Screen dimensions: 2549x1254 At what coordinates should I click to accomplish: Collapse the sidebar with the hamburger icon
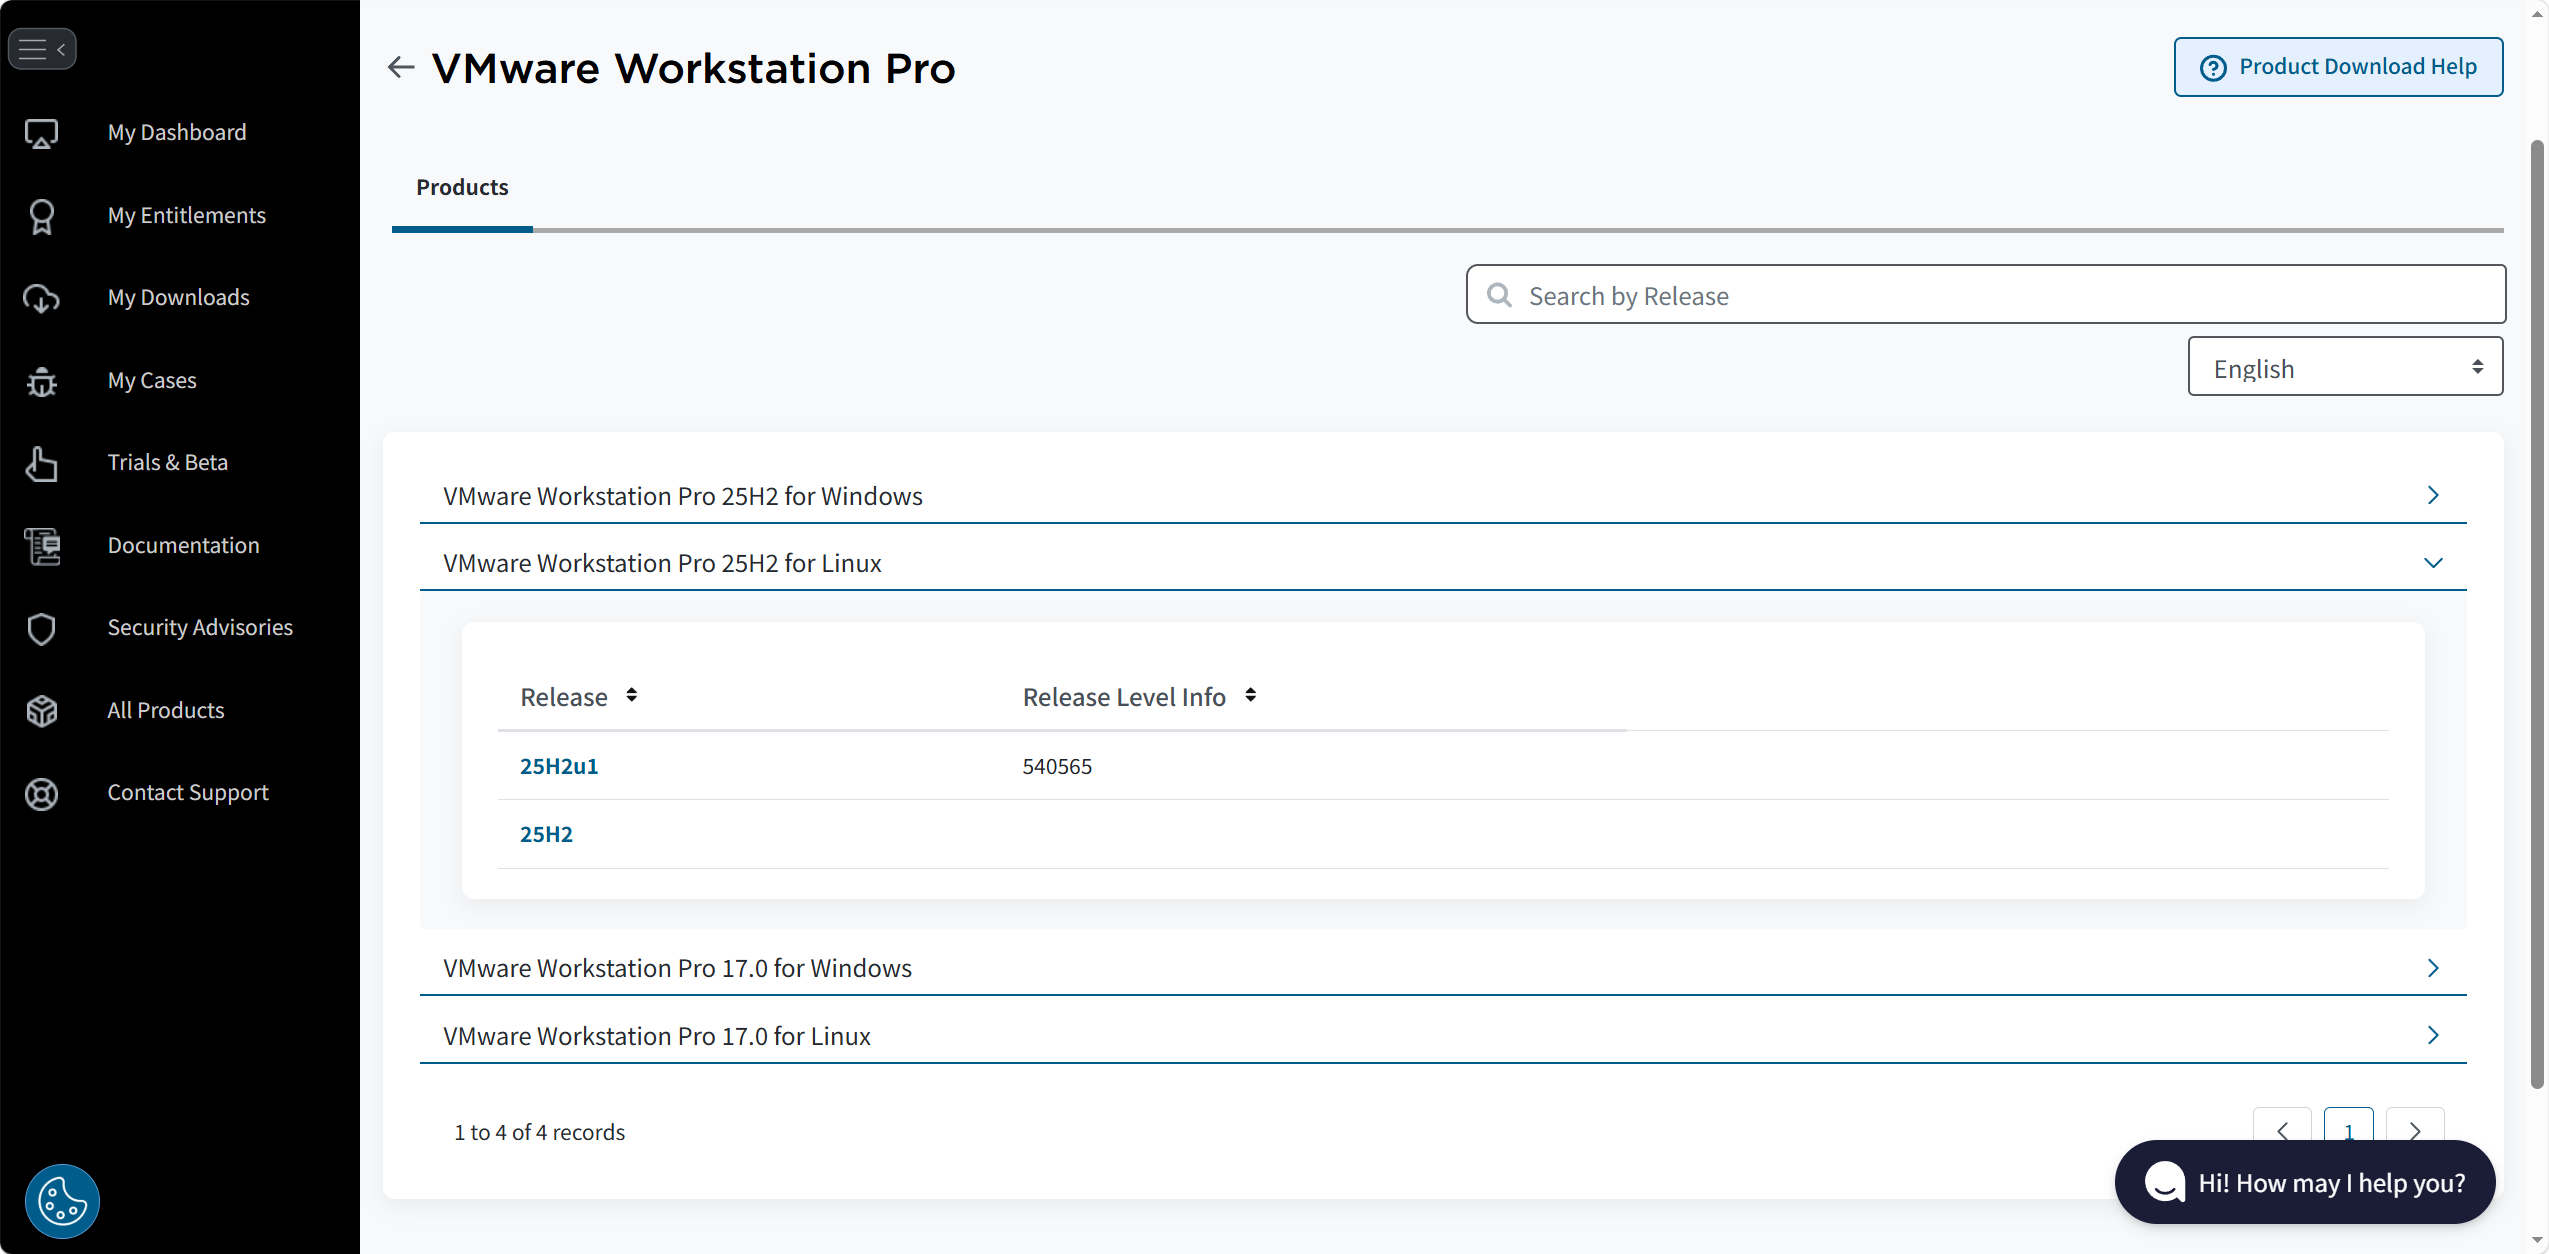(42, 49)
